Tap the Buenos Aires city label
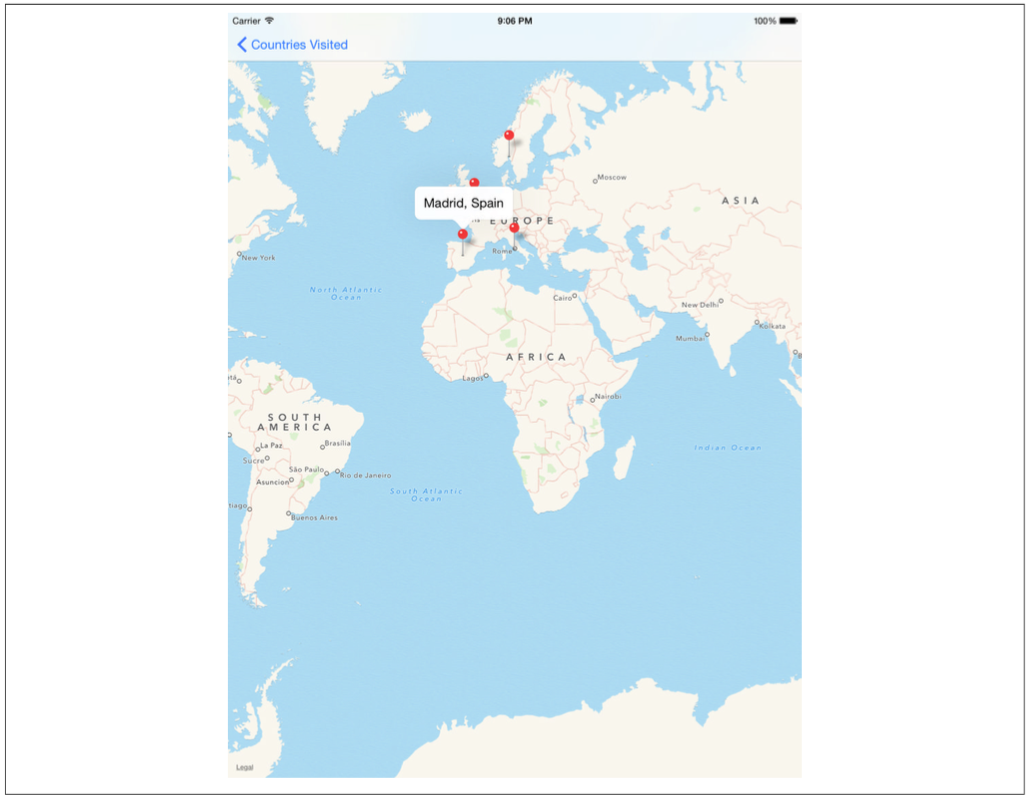The width and height of the screenshot is (1030, 799). pos(314,517)
